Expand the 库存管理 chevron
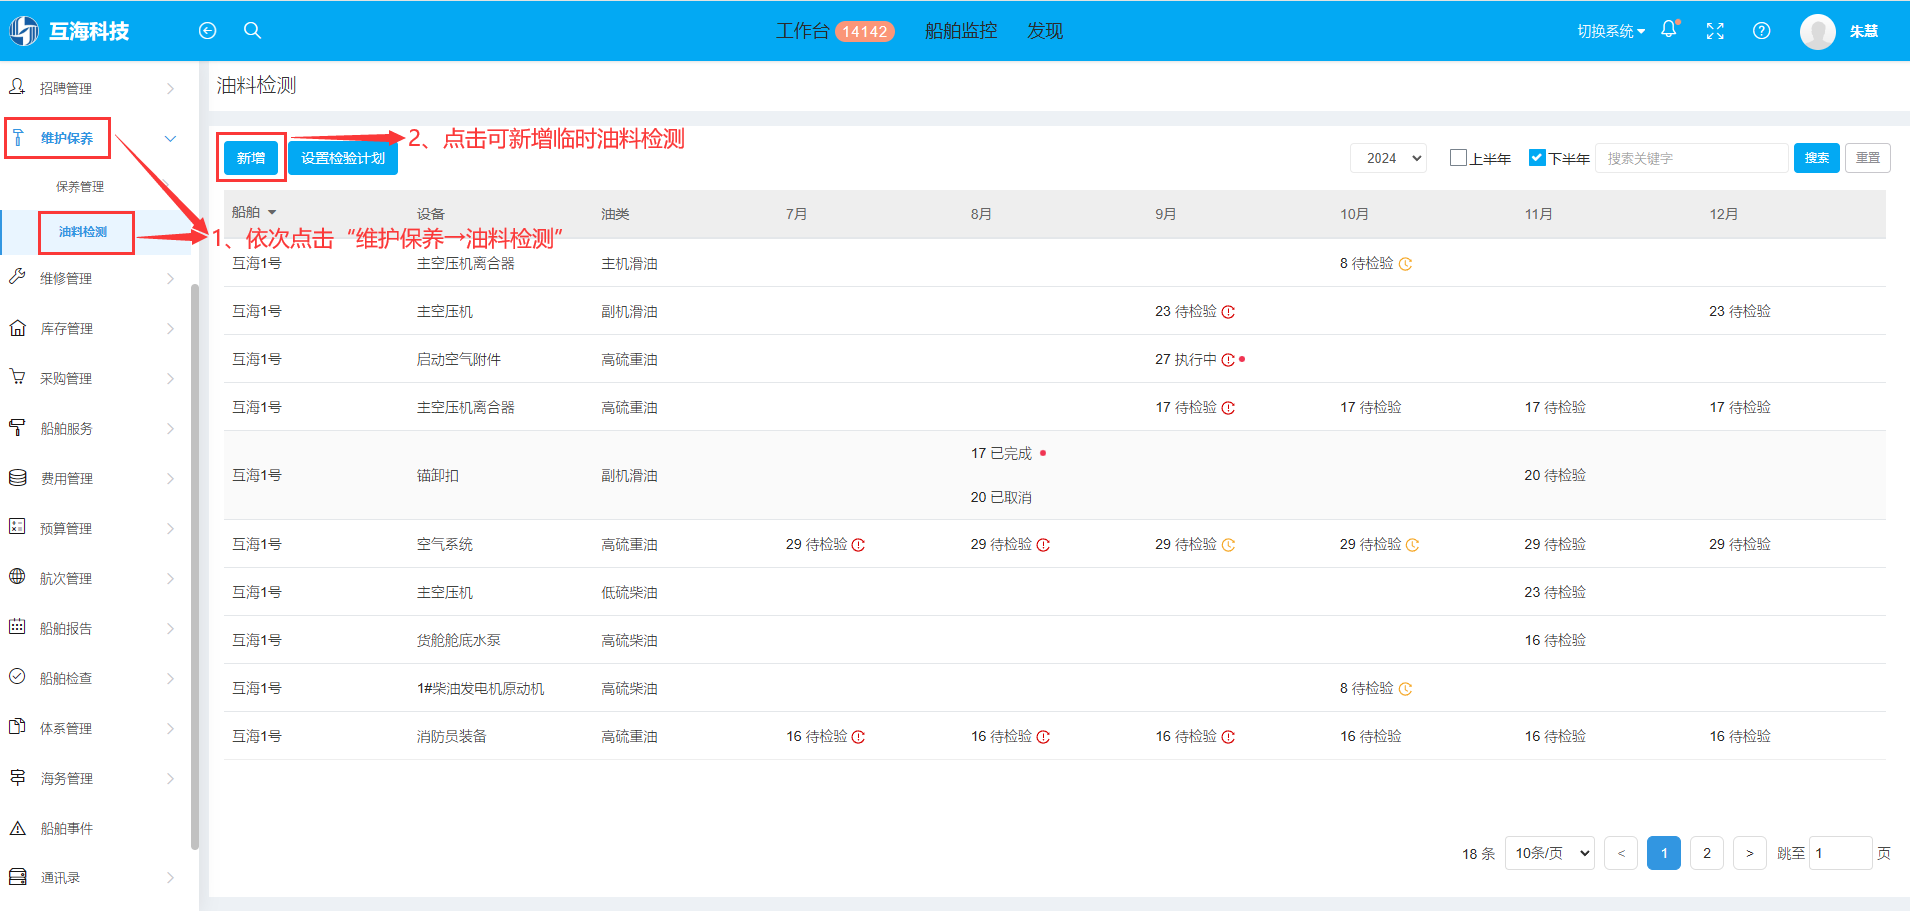1910x911 pixels. coord(170,328)
